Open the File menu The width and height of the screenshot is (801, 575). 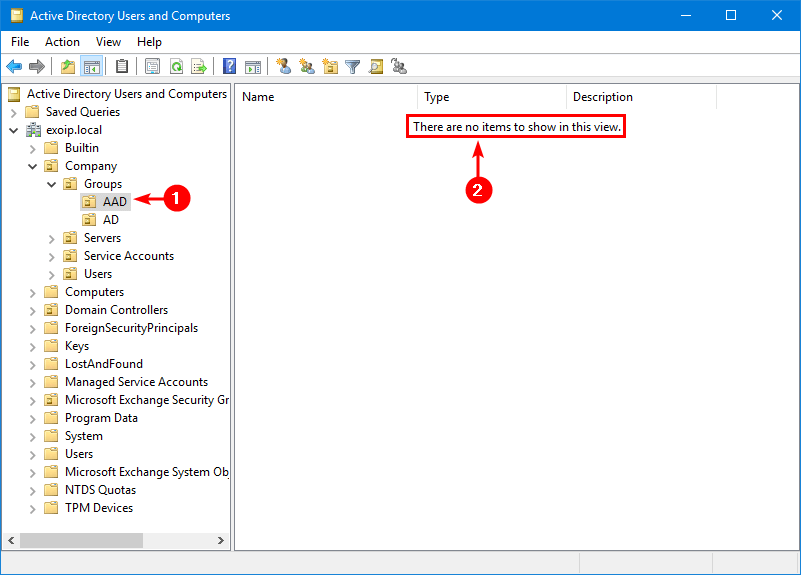[20, 42]
